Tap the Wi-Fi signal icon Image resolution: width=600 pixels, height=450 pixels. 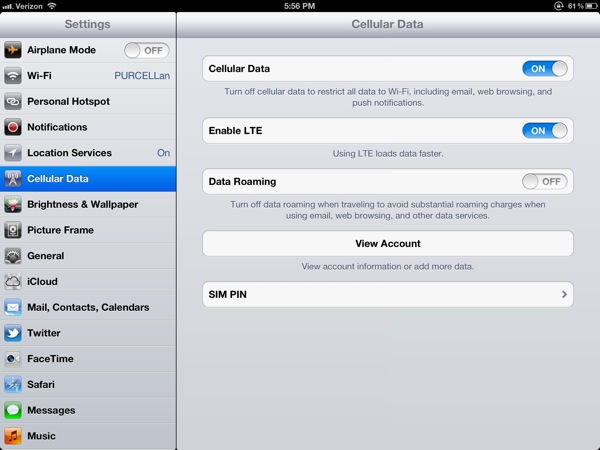click(13, 76)
